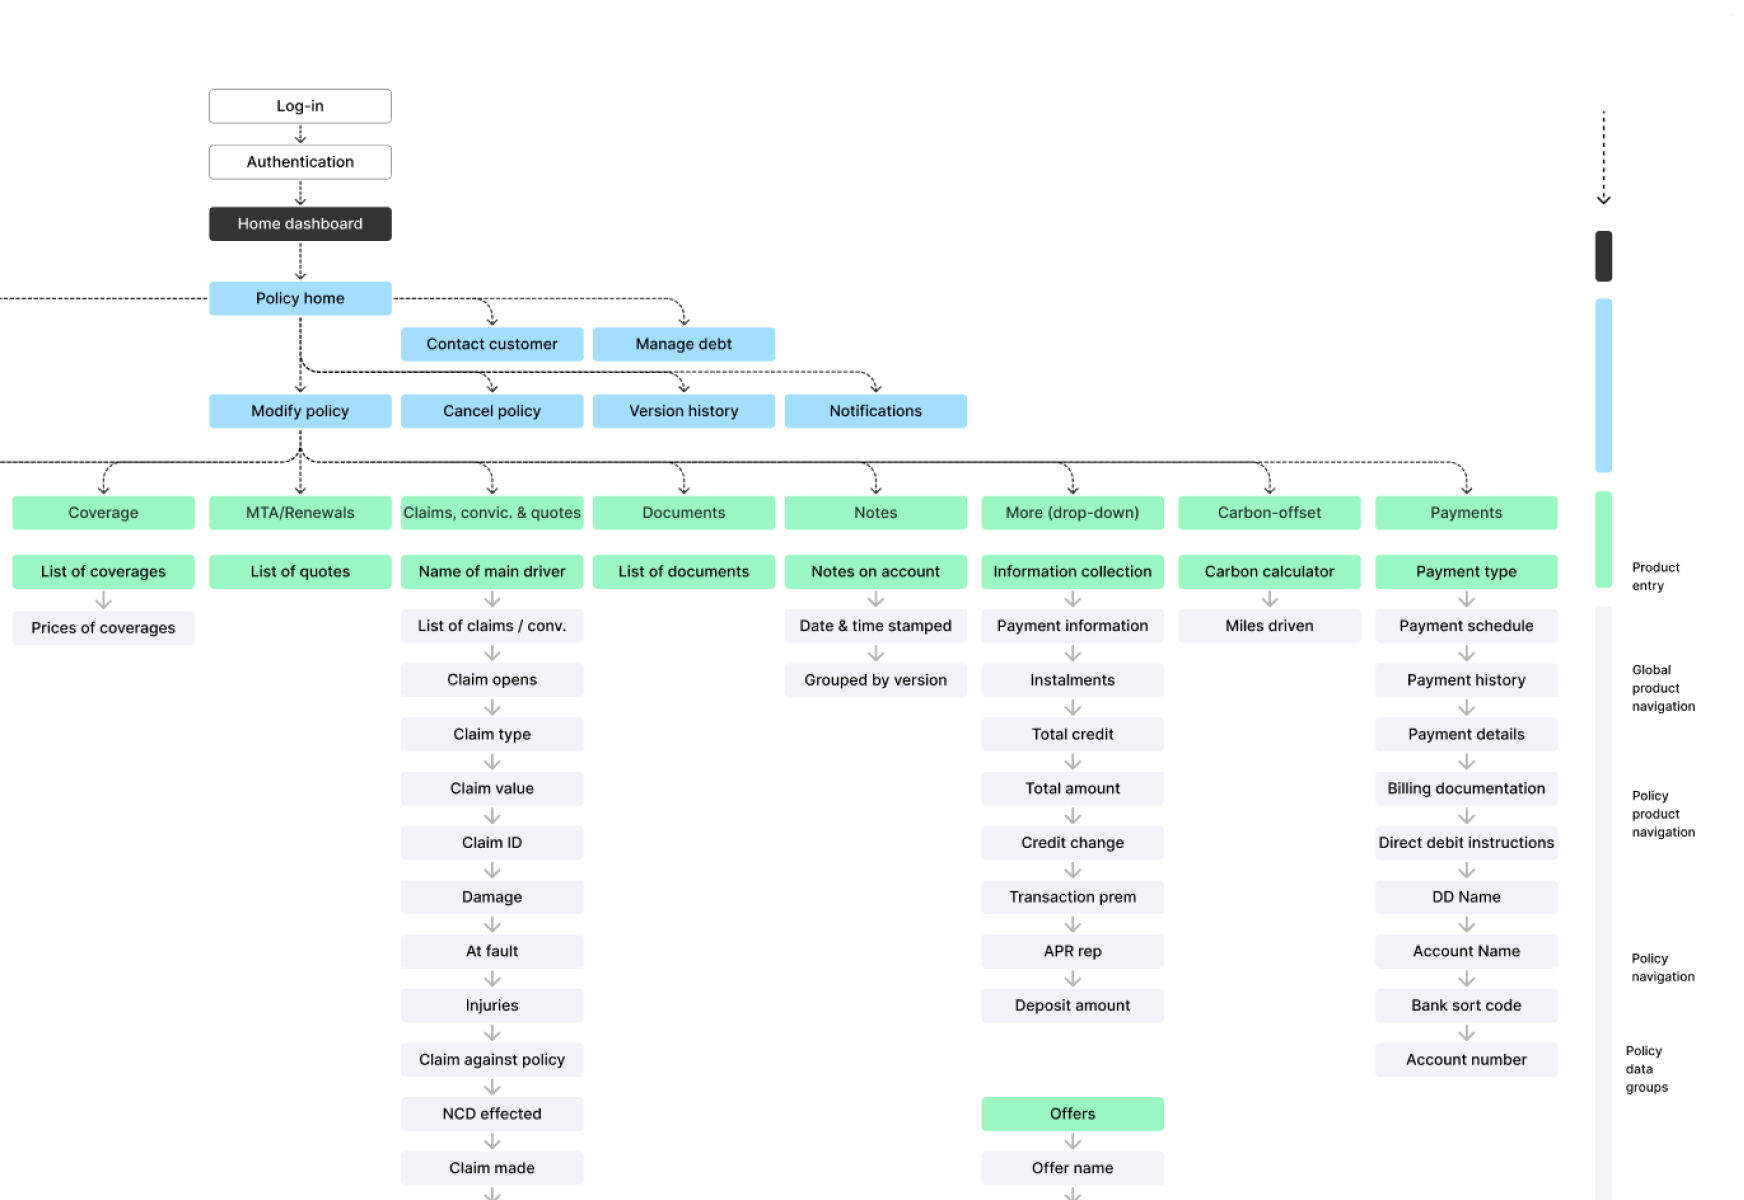
Task: Click the Contact customer node
Action: (491, 343)
